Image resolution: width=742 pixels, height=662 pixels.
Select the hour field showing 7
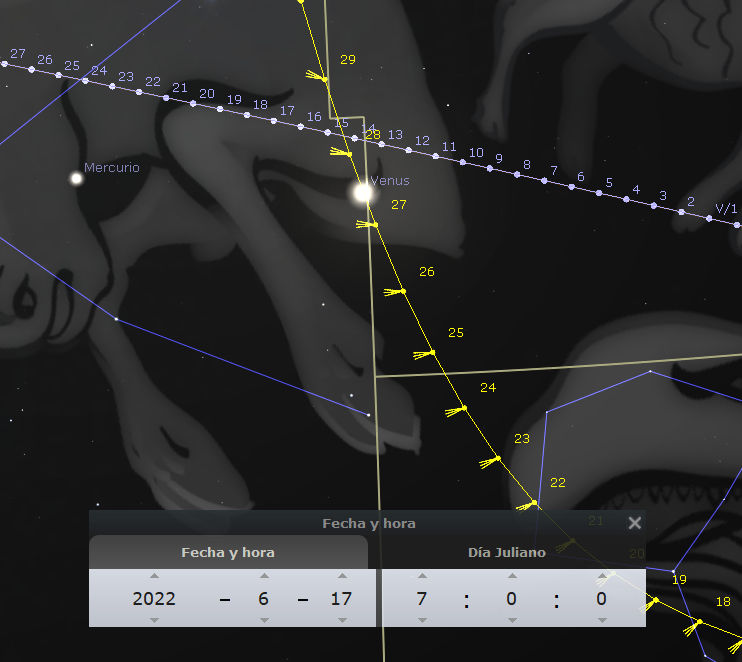coord(422,599)
